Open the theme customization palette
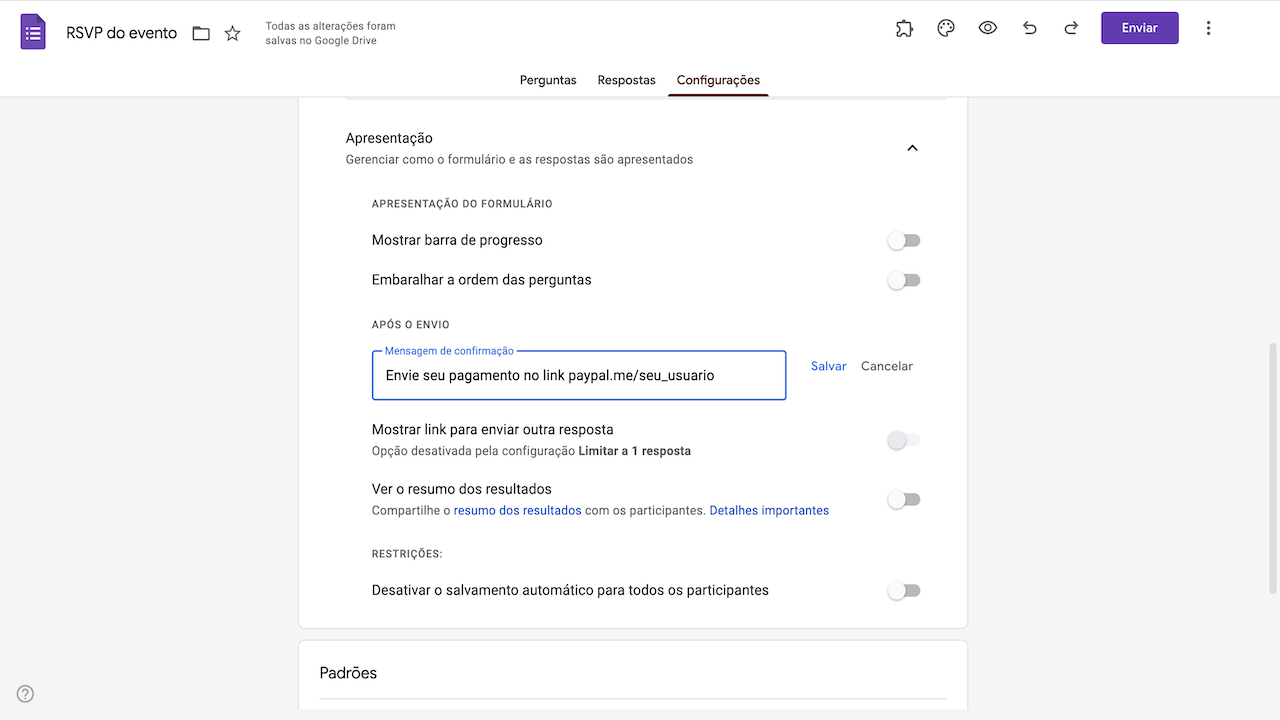The height and width of the screenshot is (720, 1280). click(x=946, y=28)
